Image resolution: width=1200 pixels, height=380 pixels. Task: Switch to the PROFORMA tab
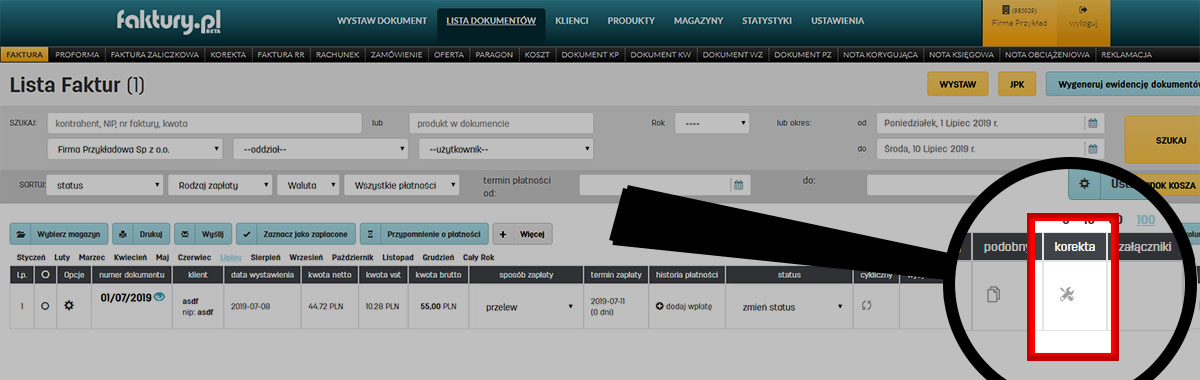tap(77, 54)
